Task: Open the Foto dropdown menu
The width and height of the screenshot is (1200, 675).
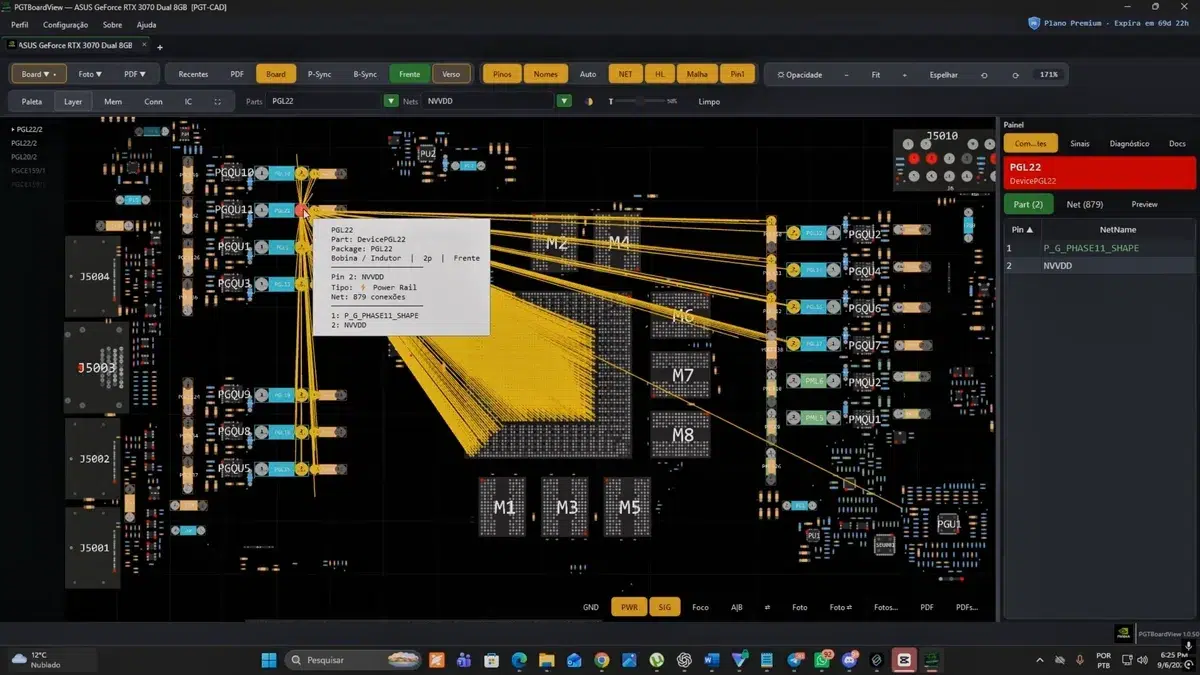Action: (90, 74)
